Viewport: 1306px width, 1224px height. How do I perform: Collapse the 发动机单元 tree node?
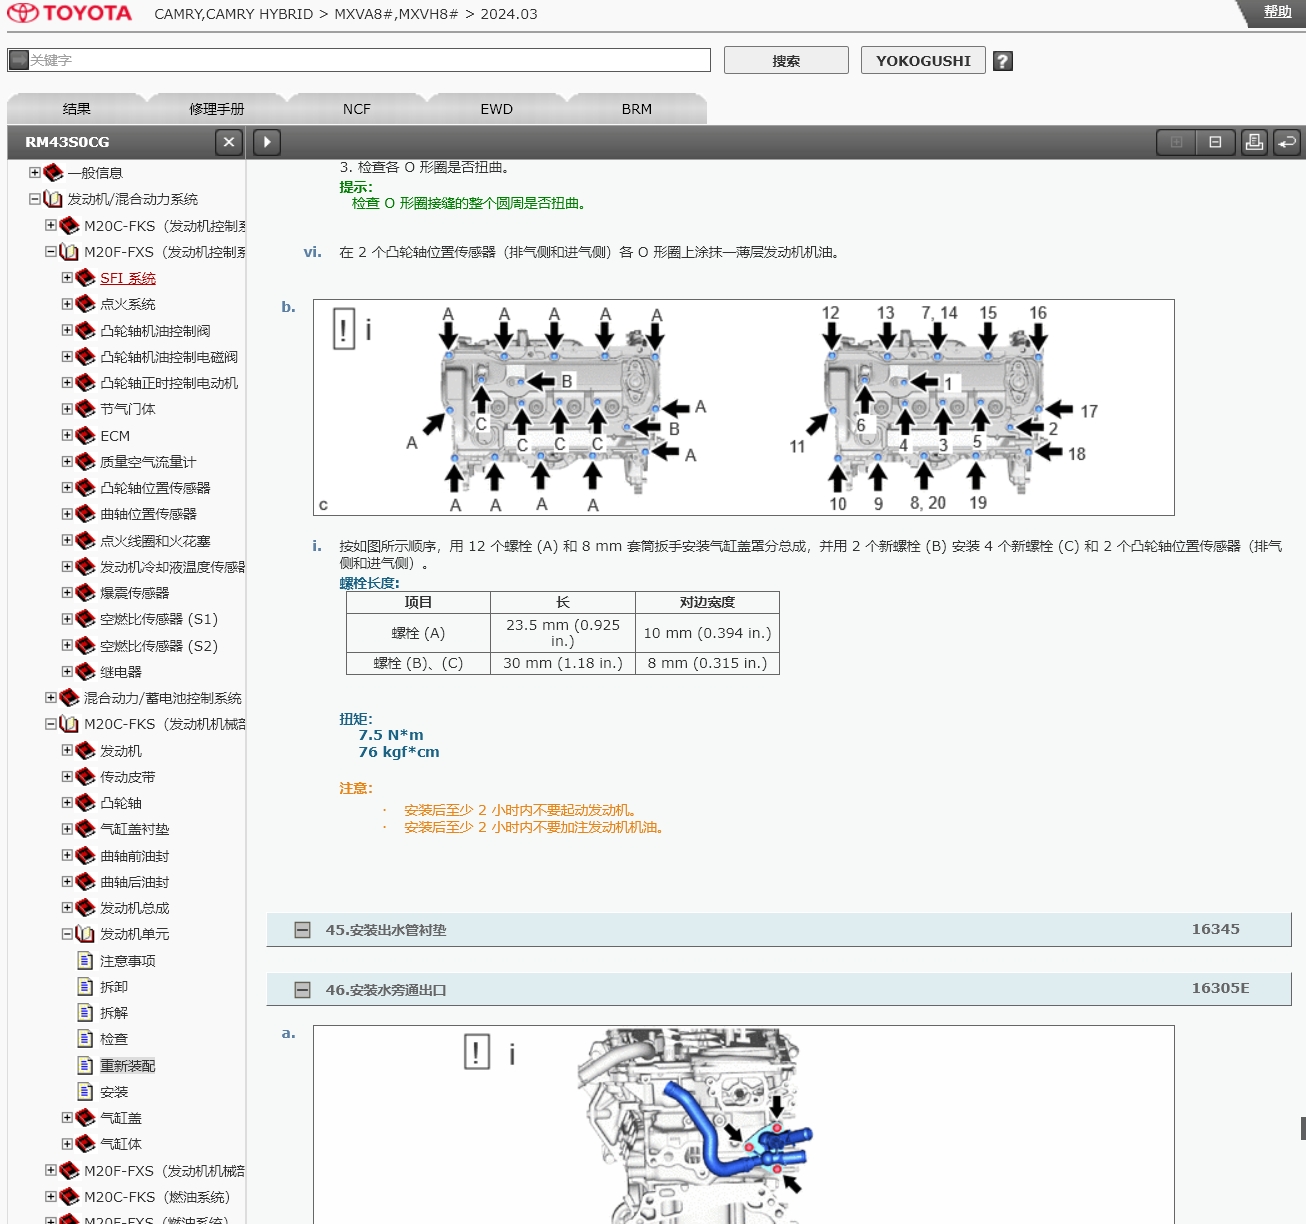tap(67, 934)
